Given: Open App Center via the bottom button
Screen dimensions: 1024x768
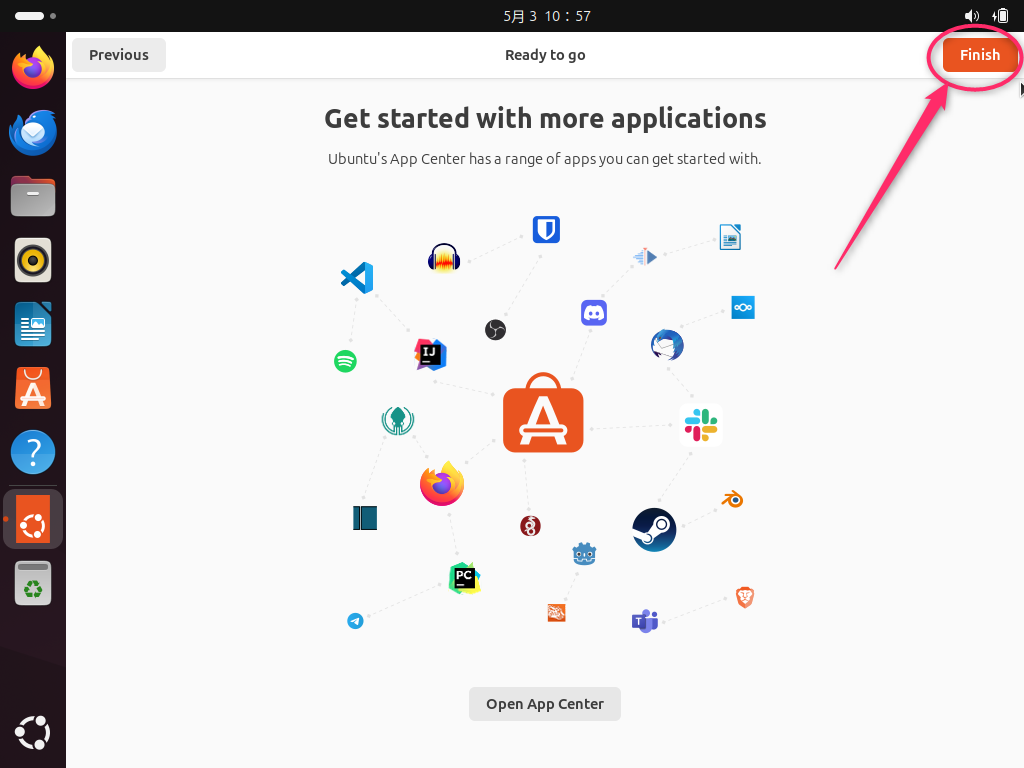Looking at the screenshot, I should coord(545,704).
